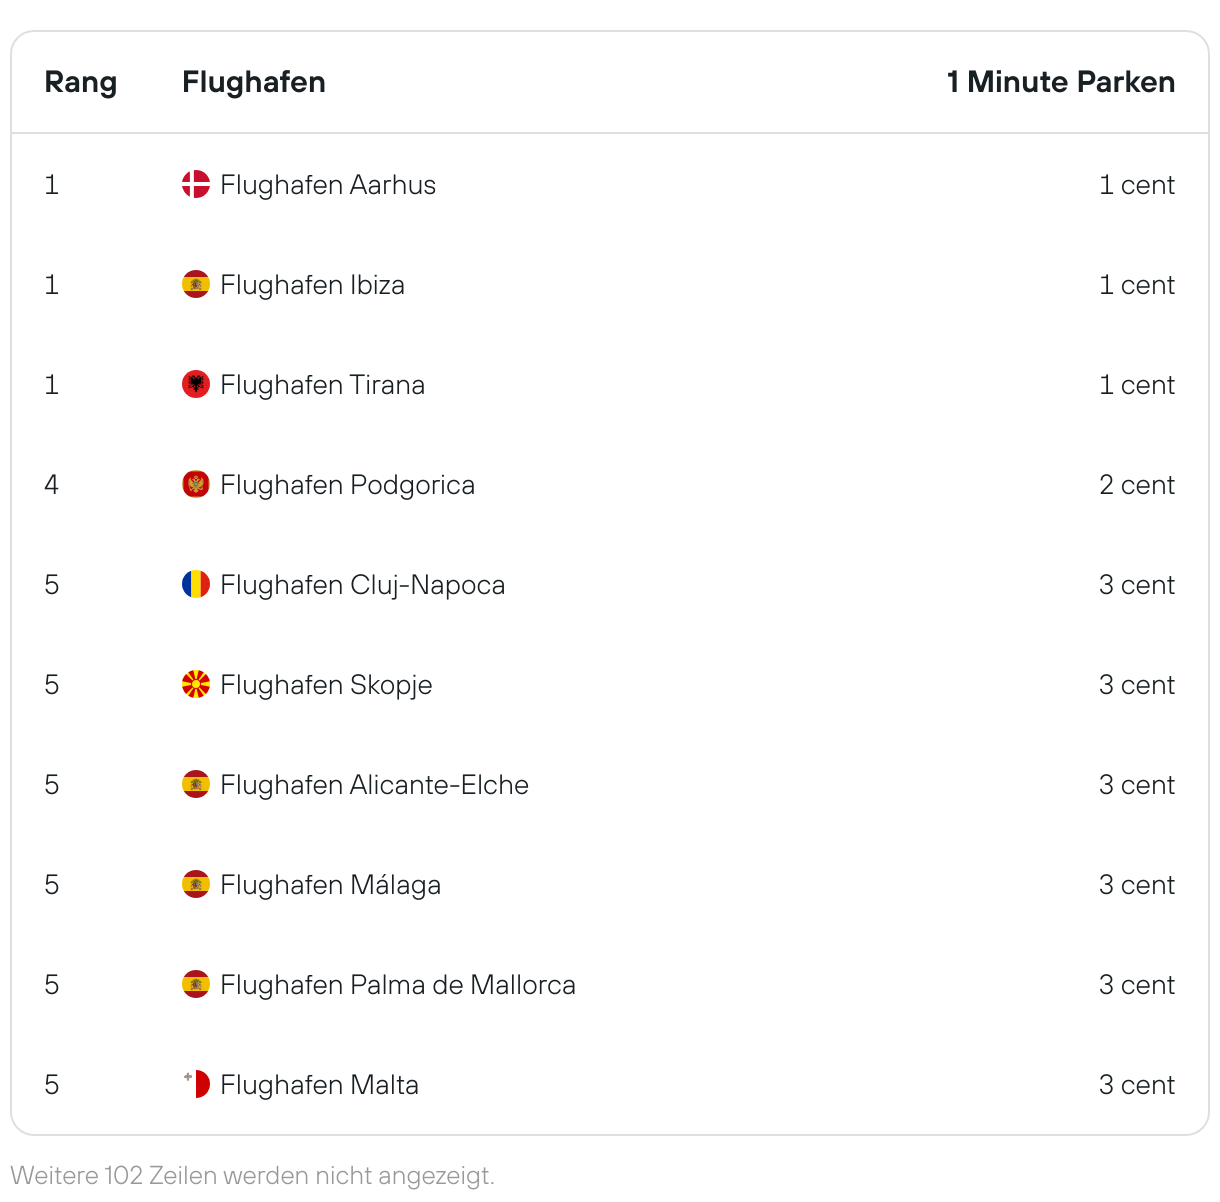Click the Denmark flag next to Flughafen Aarhus
Screen dimensions: 1220x1202
(196, 184)
